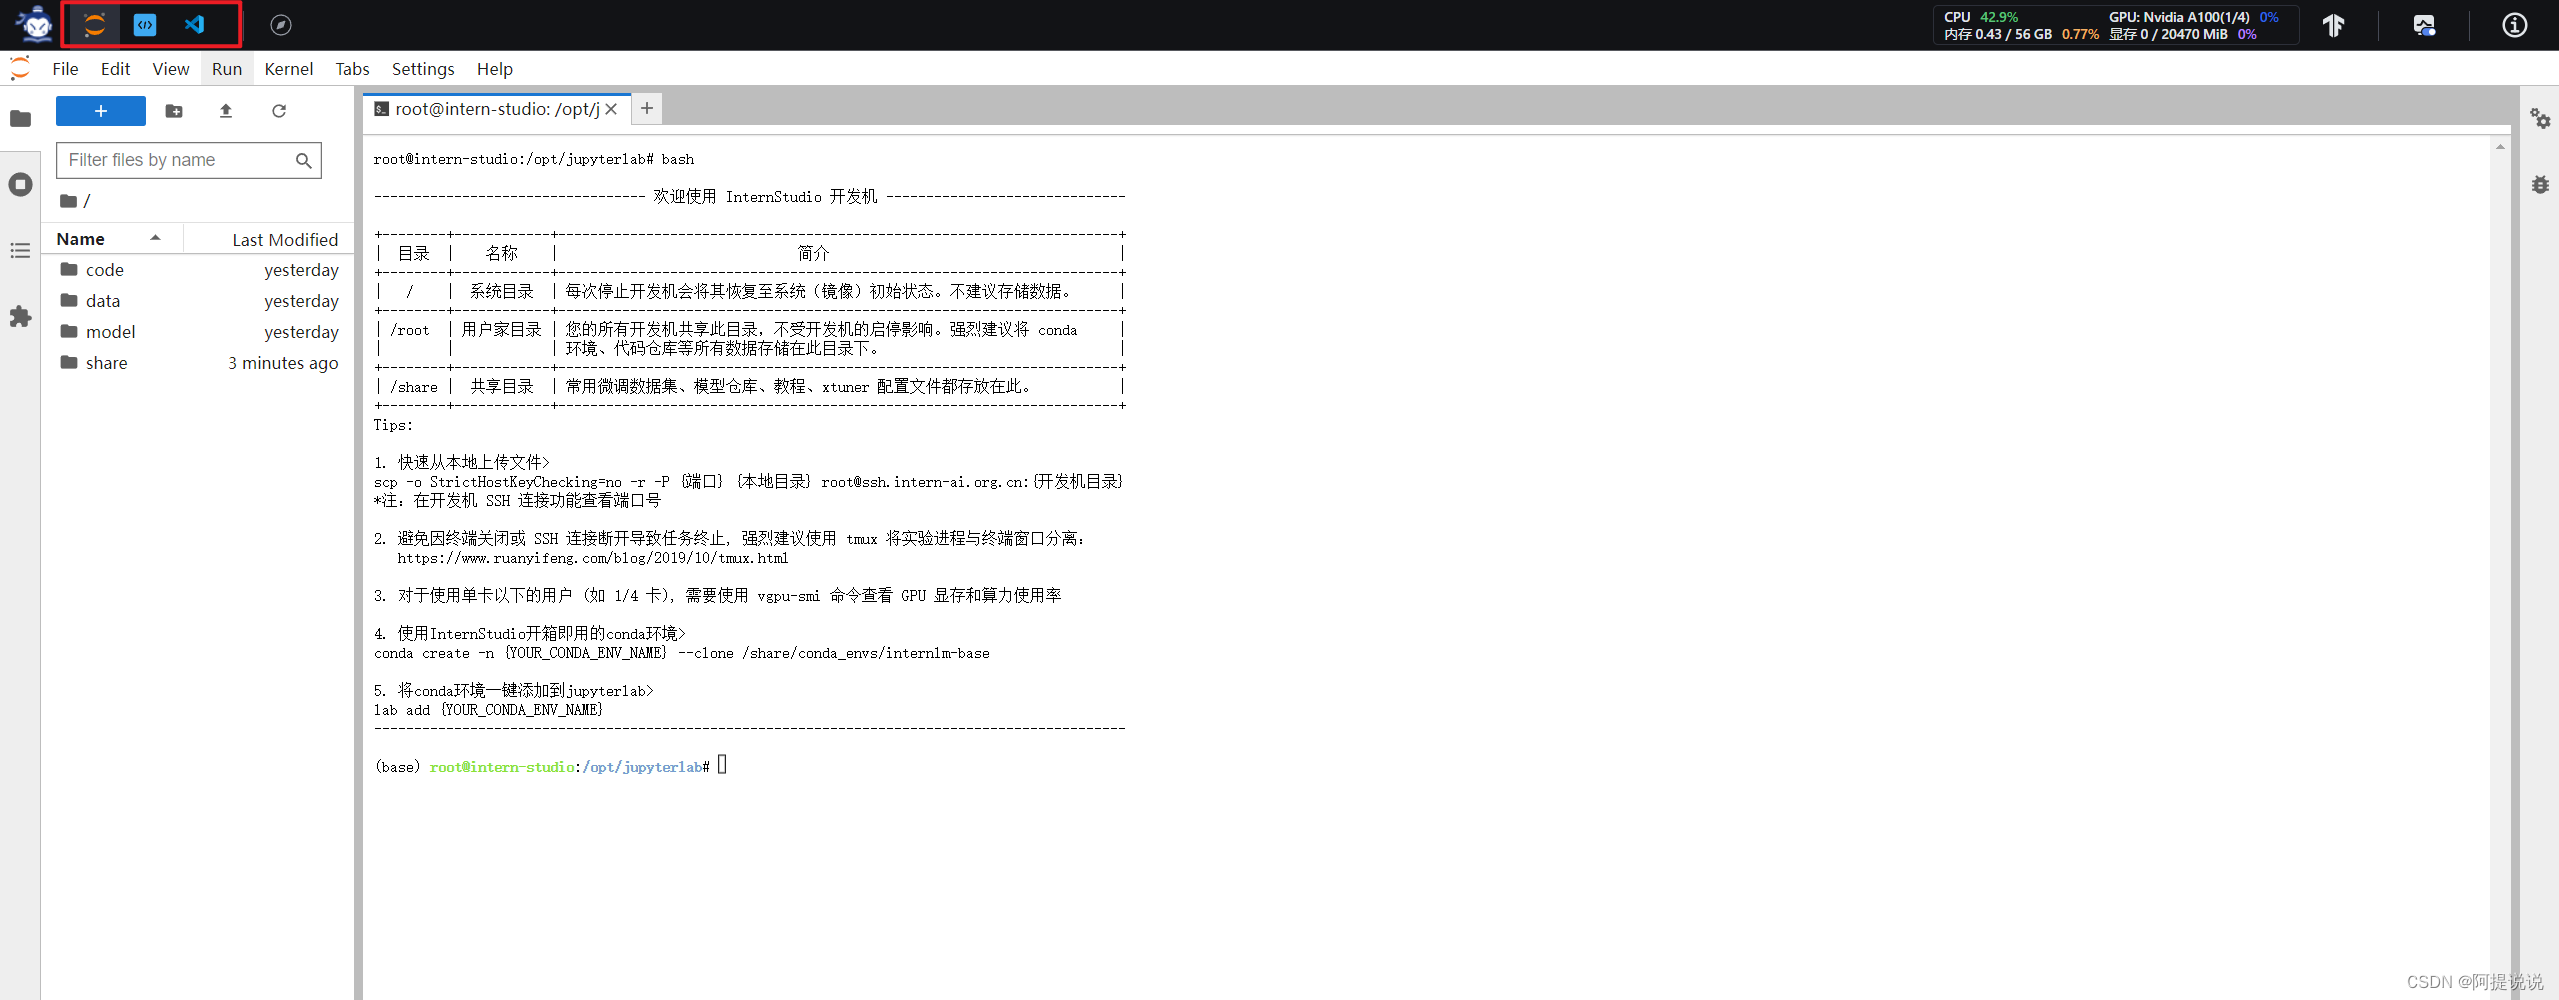Open the View menu
Screen dimensions: 2559x1000
tap(171, 69)
